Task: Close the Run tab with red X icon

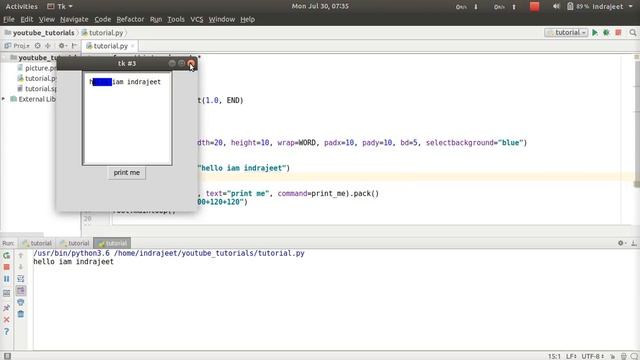Action: (7, 320)
